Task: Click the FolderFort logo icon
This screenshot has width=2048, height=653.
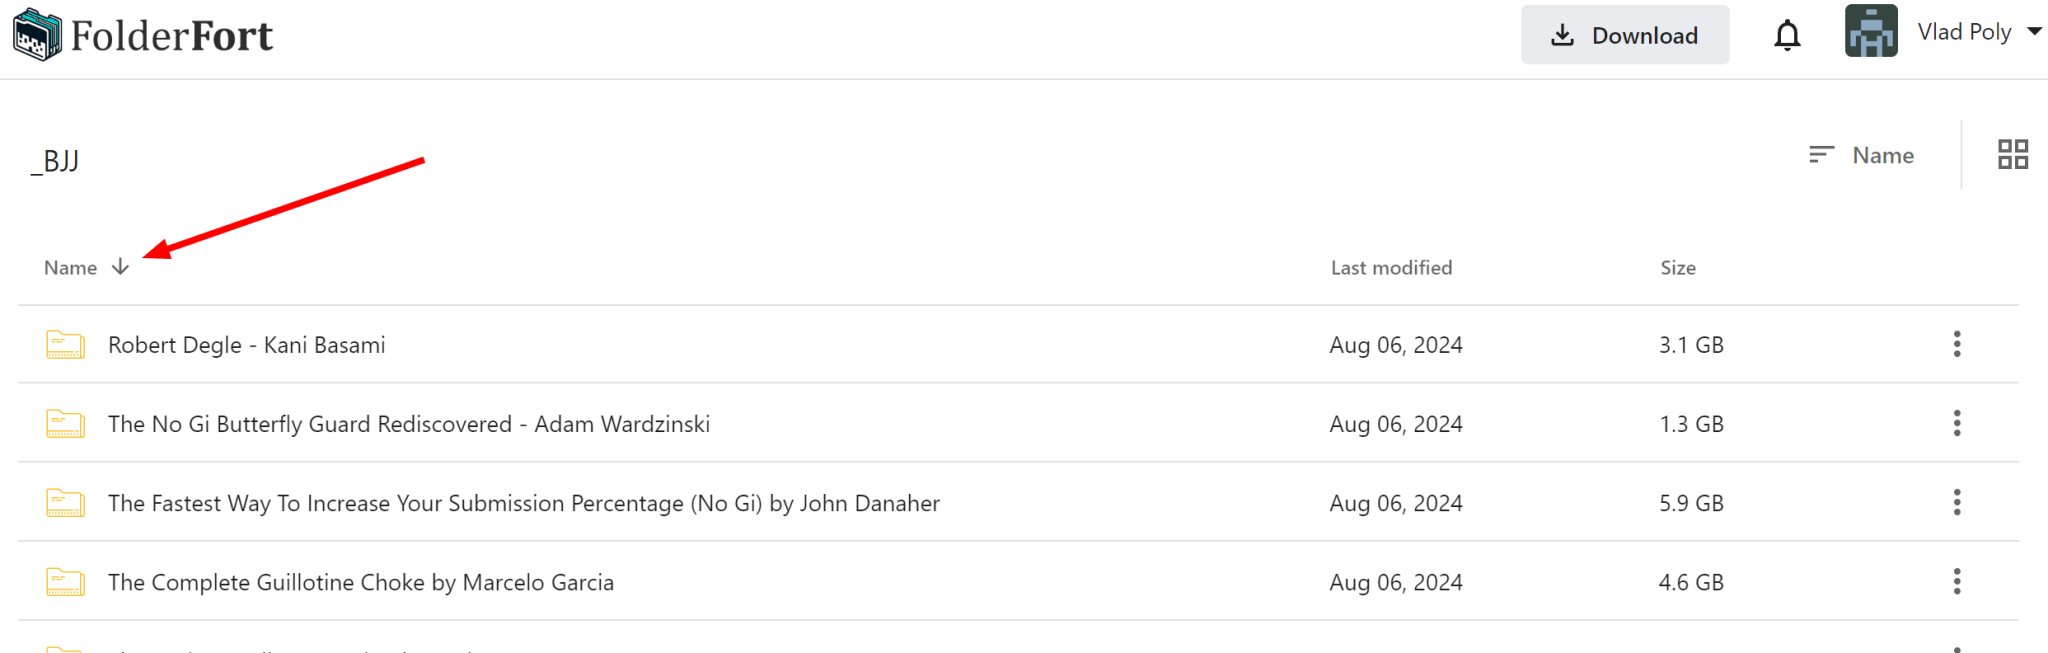Action: click(x=37, y=35)
